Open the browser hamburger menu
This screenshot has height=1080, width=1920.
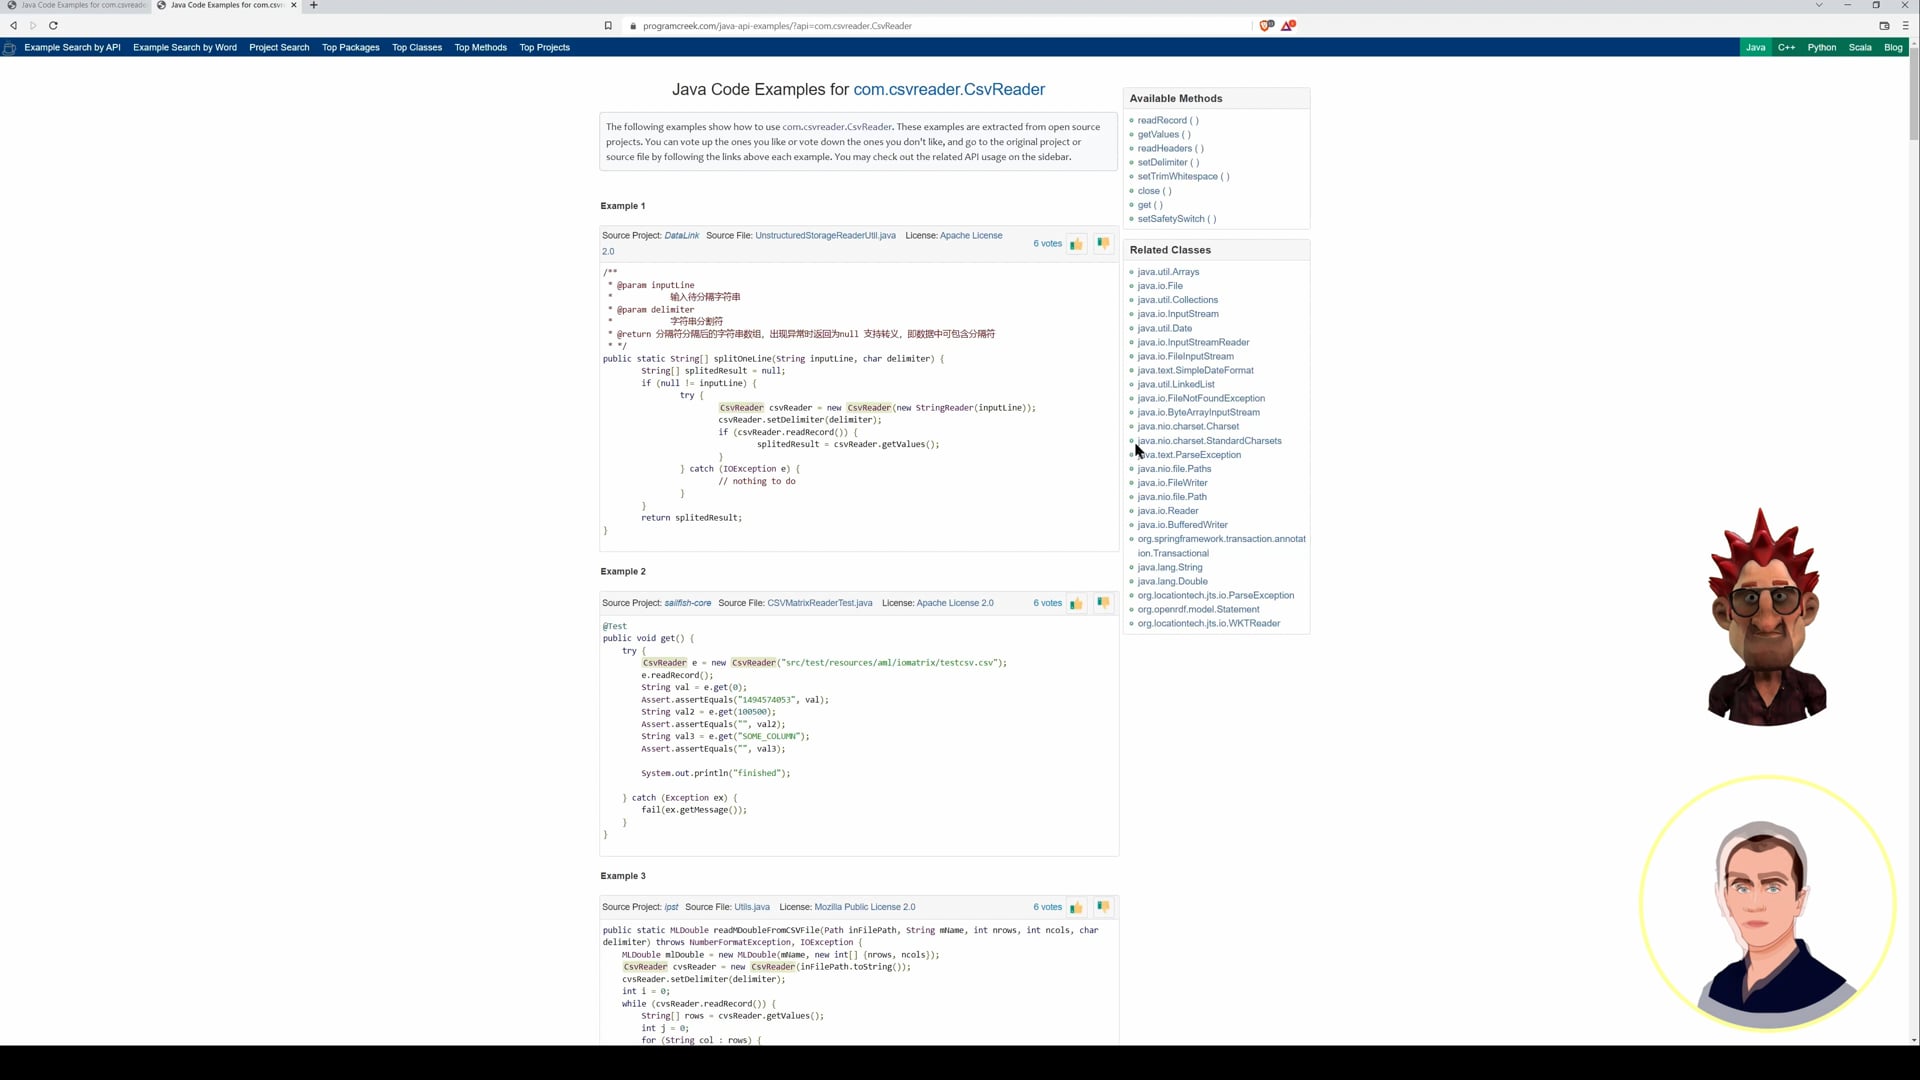[1906, 26]
